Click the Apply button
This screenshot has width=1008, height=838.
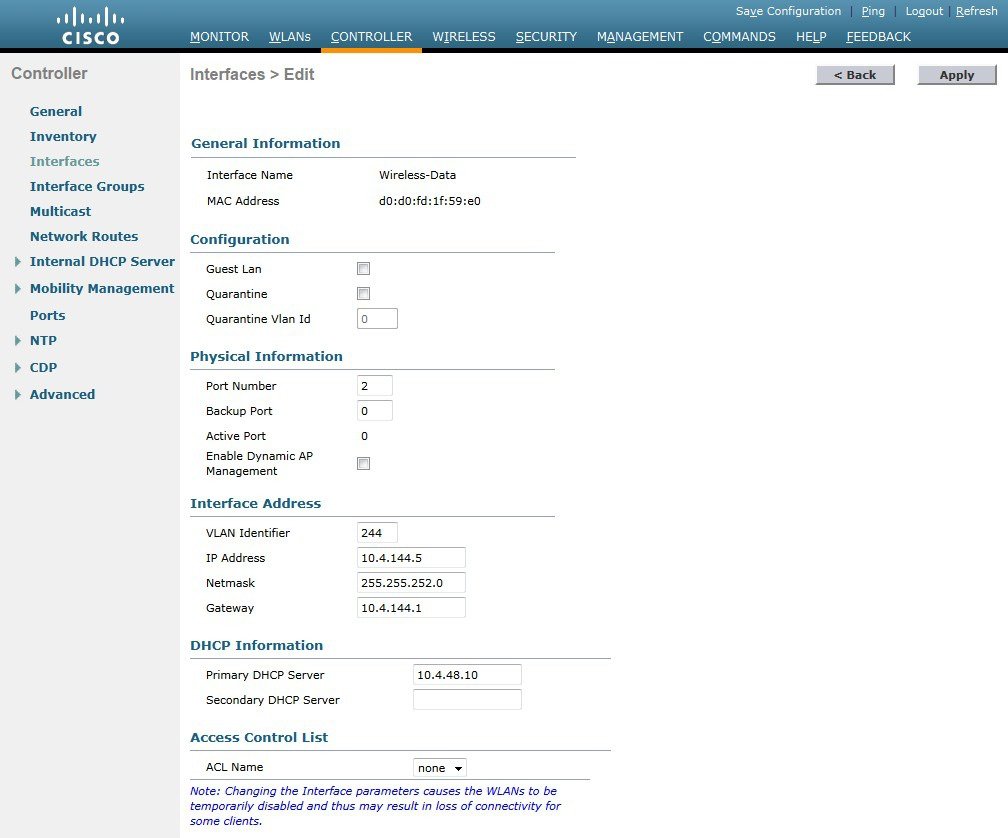955,74
